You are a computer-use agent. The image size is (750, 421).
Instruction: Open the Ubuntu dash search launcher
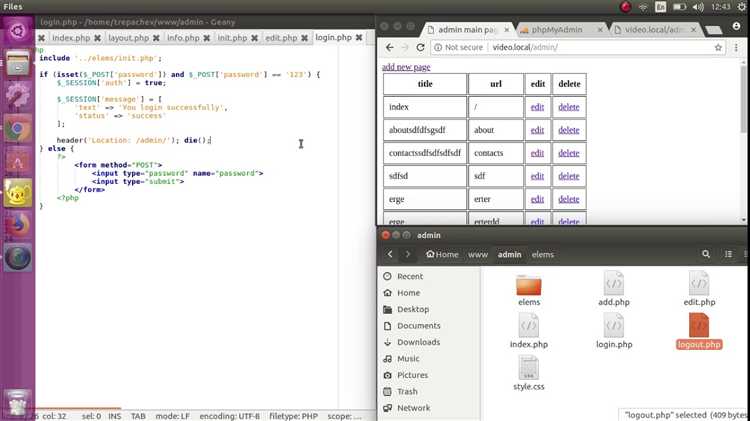point(18,32)
